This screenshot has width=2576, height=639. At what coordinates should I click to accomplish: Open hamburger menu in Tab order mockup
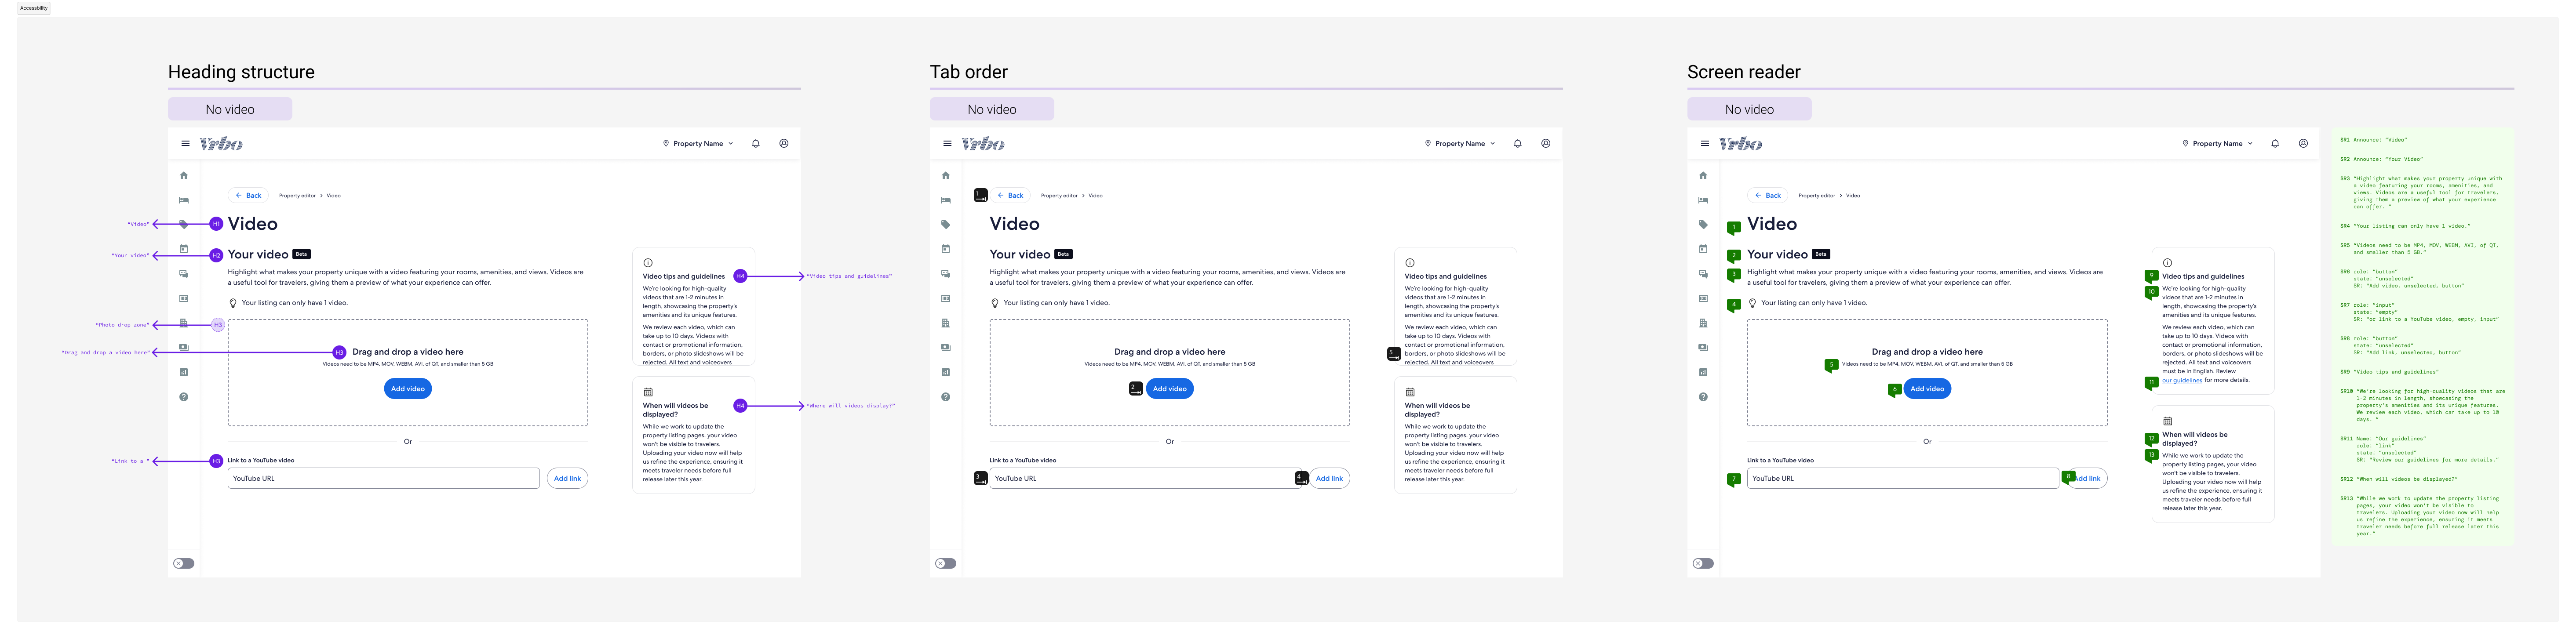(x=947, y=143)
